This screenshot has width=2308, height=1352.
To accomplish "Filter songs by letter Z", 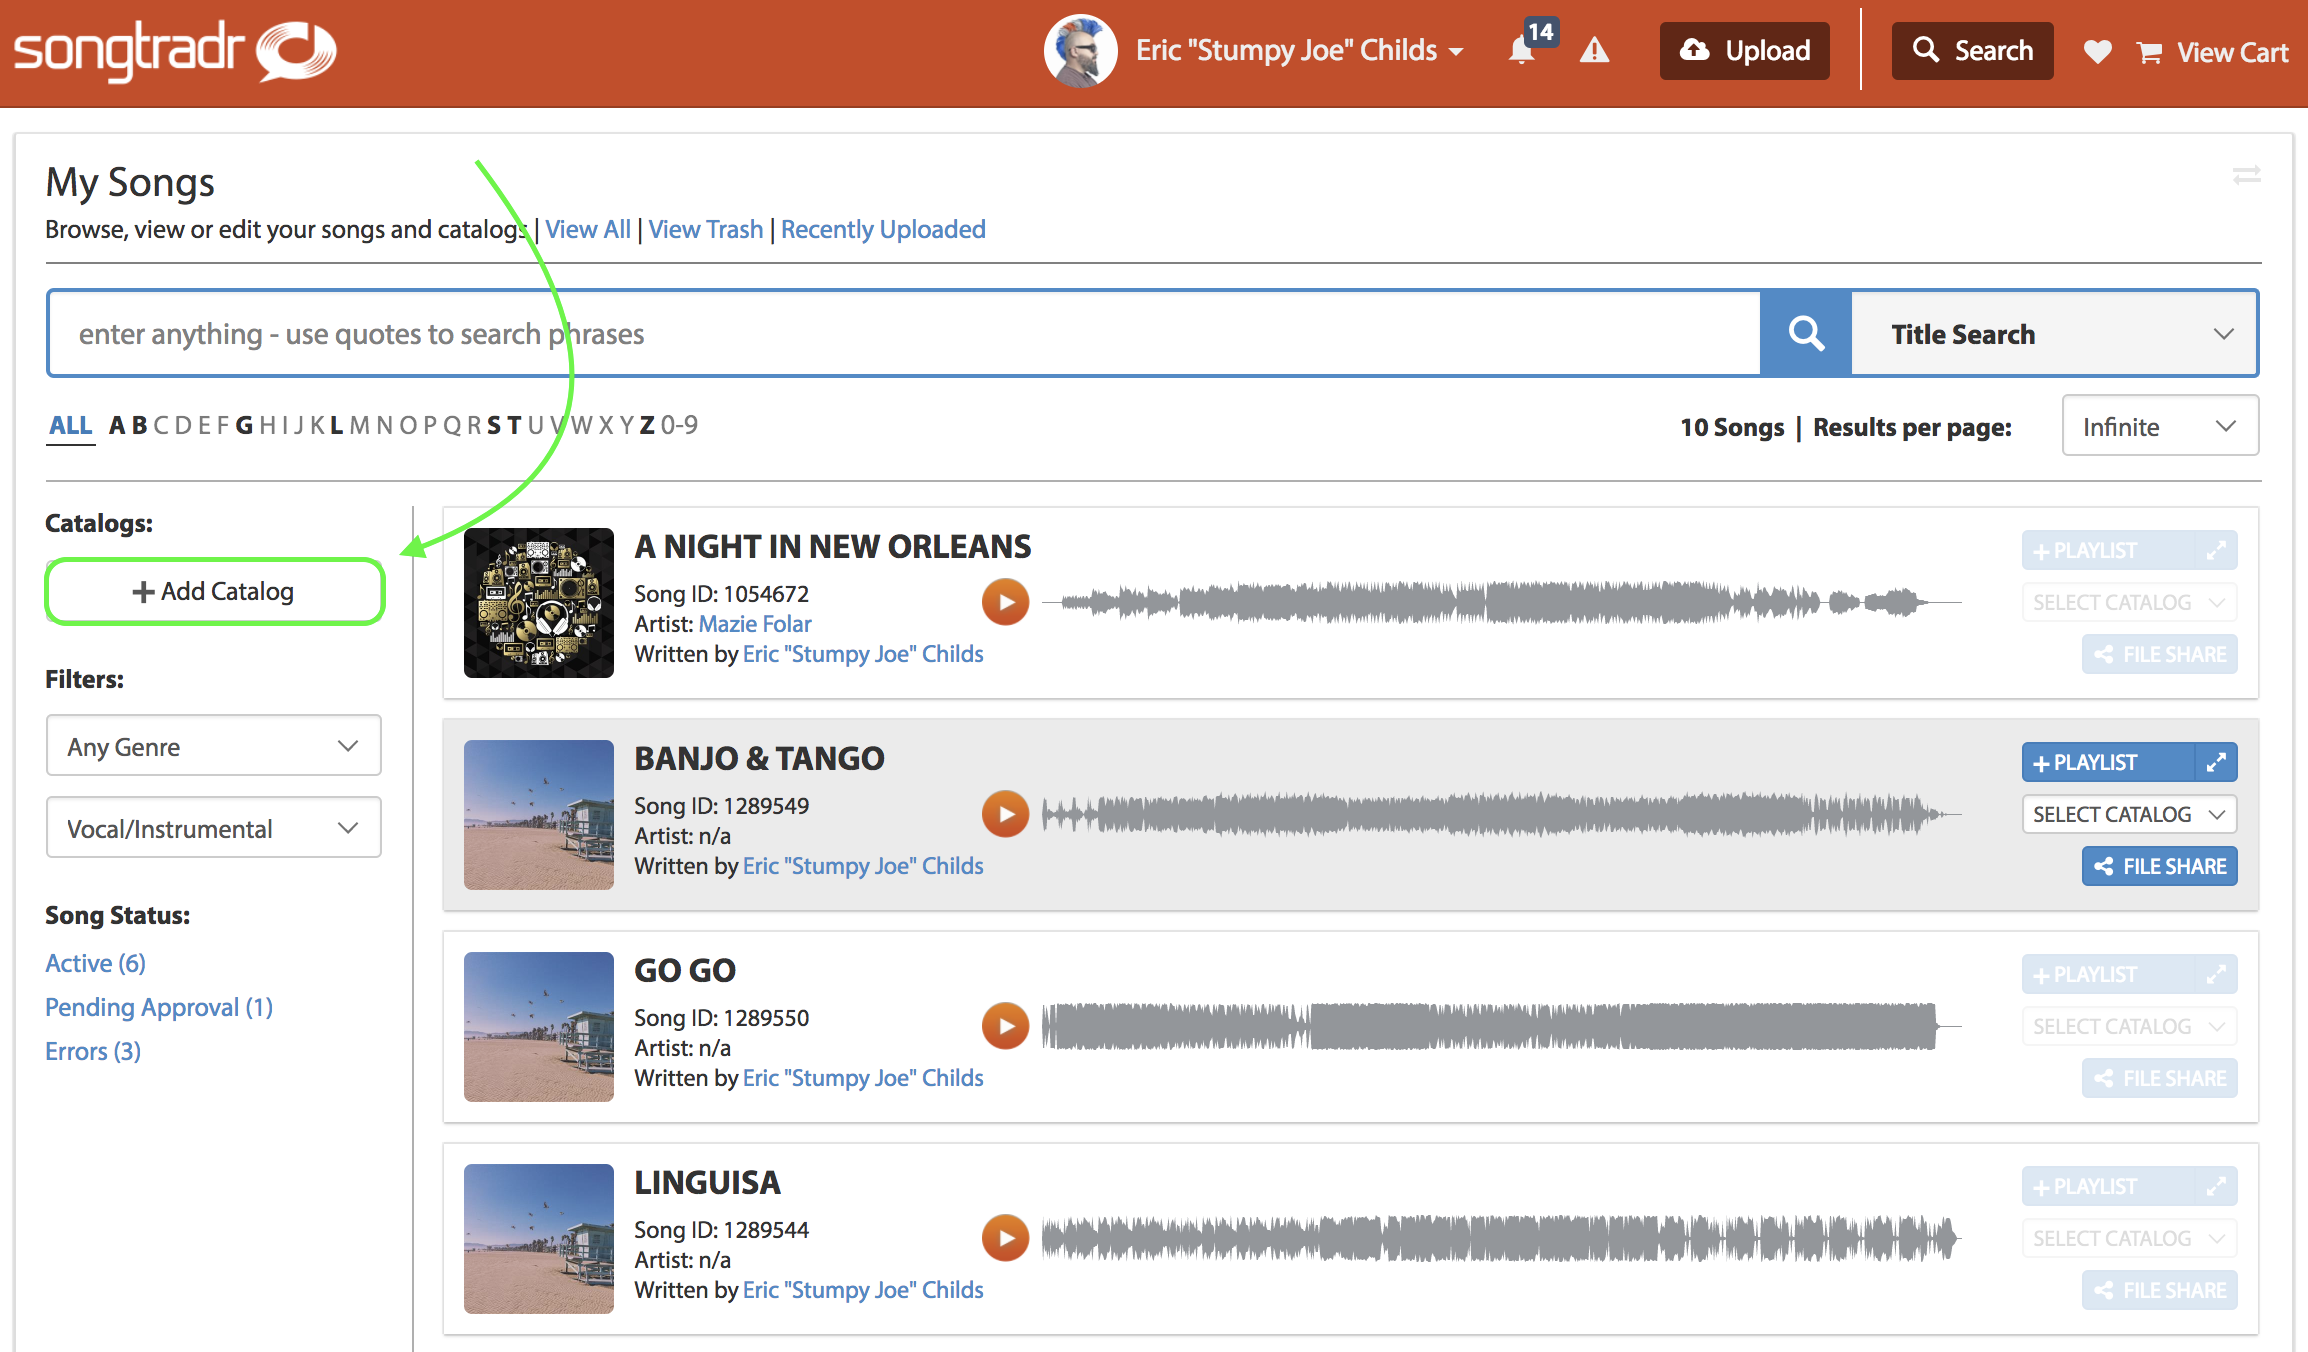I will click(647, 425).
